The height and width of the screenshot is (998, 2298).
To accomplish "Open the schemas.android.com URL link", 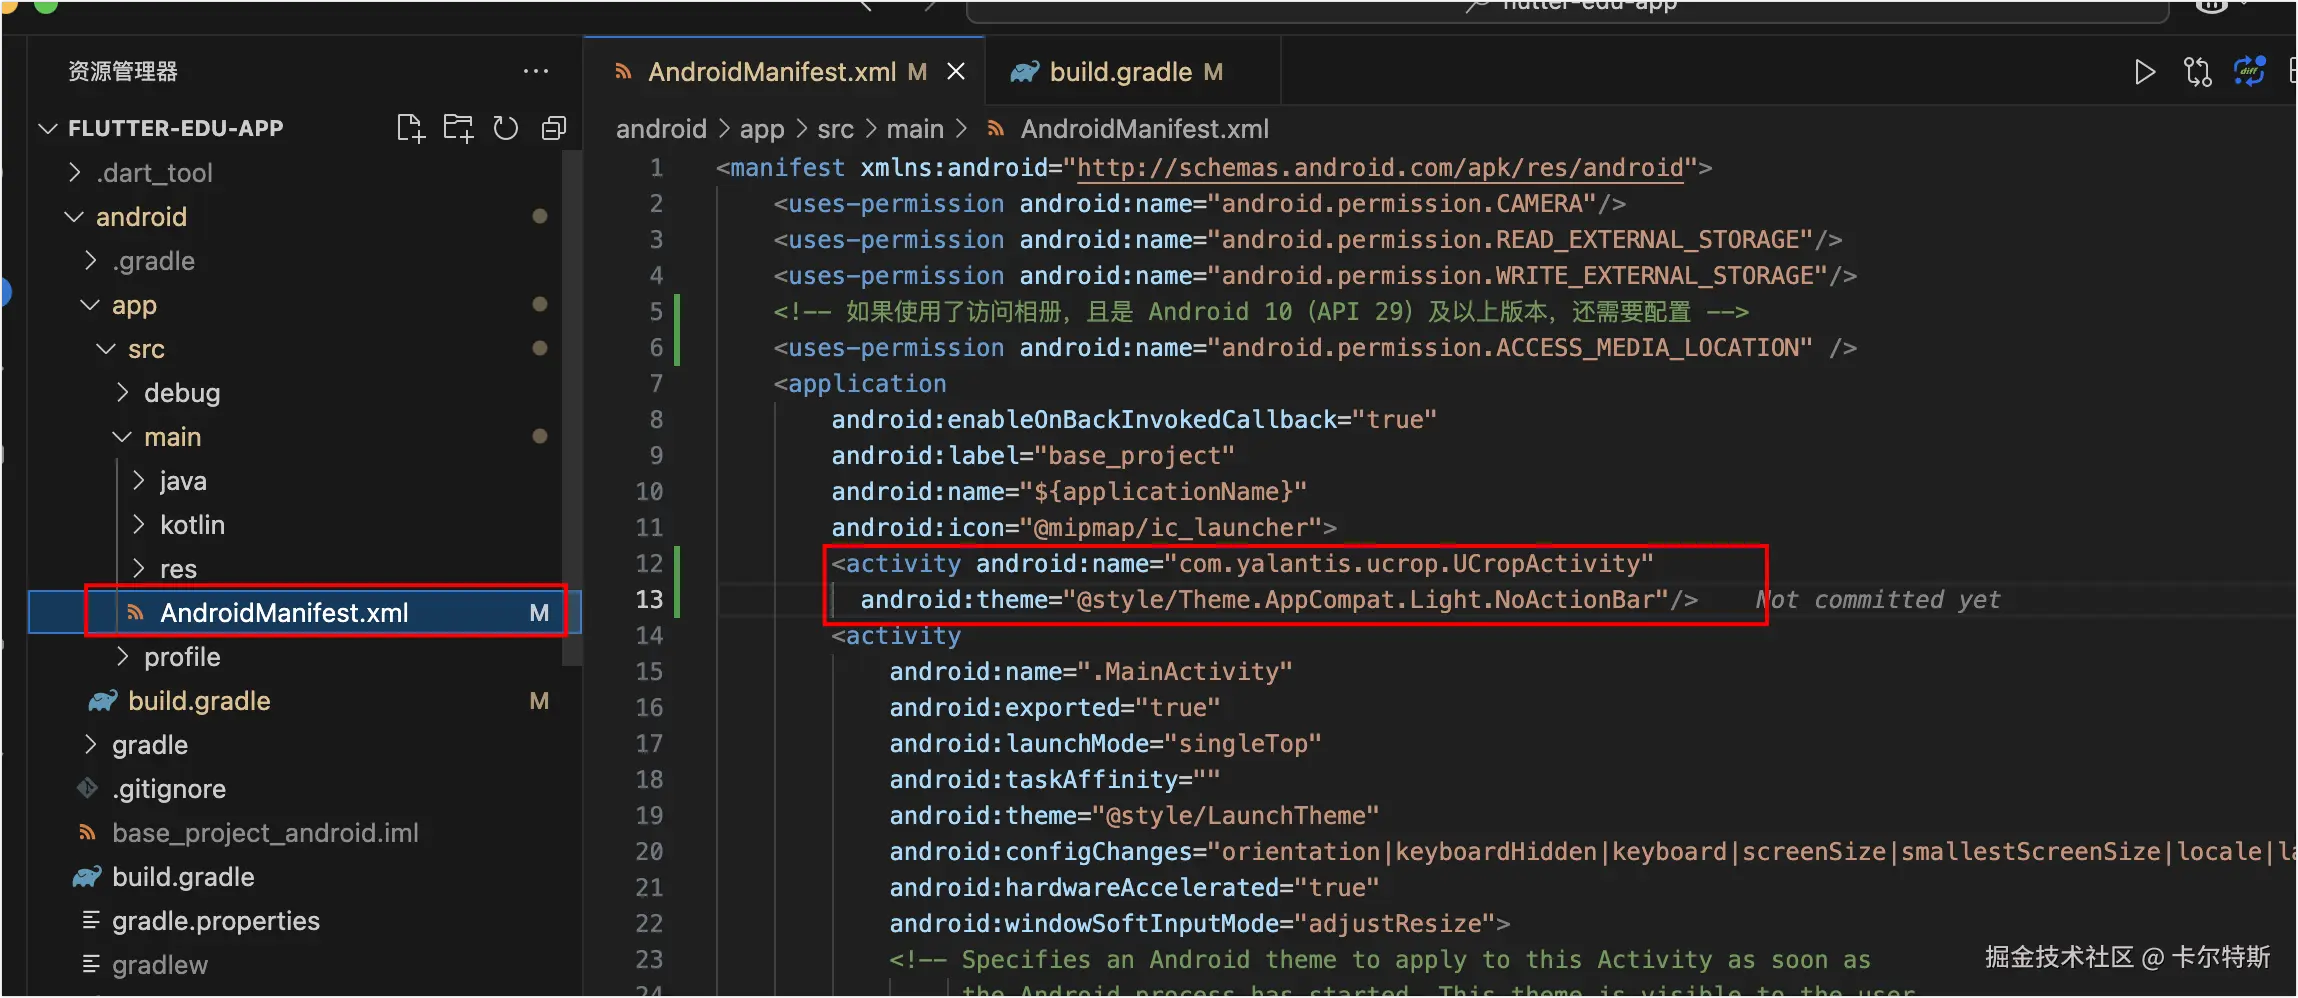I will tap(1380, 167).
